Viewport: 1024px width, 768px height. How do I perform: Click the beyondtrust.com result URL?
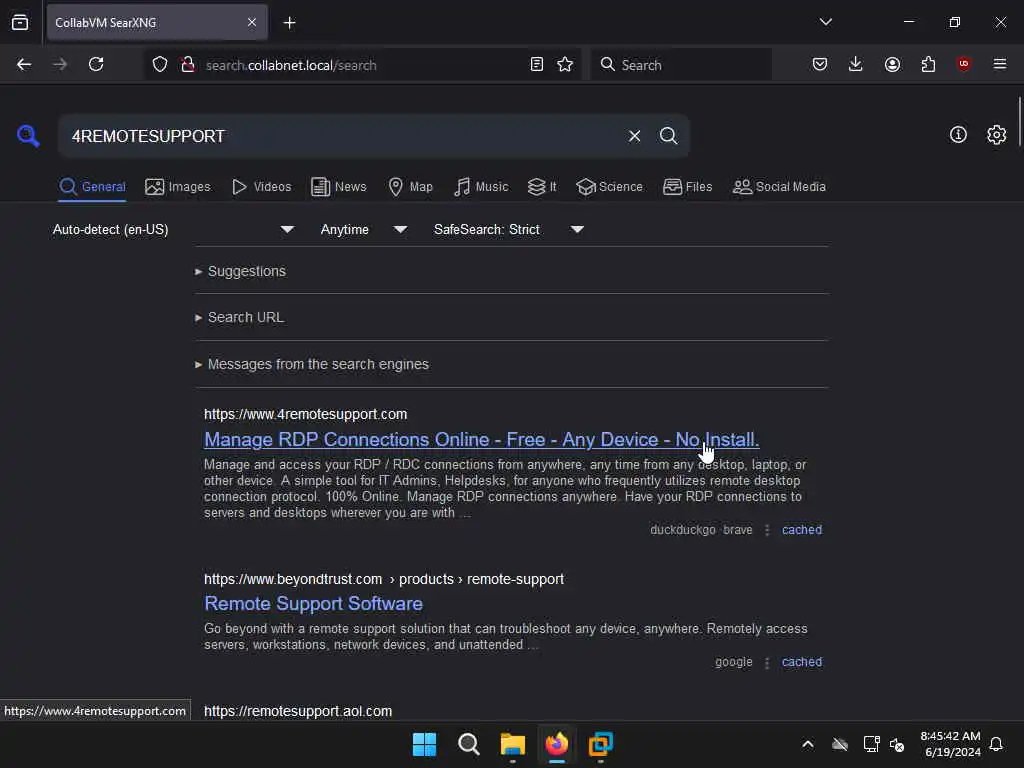point(384,579)
